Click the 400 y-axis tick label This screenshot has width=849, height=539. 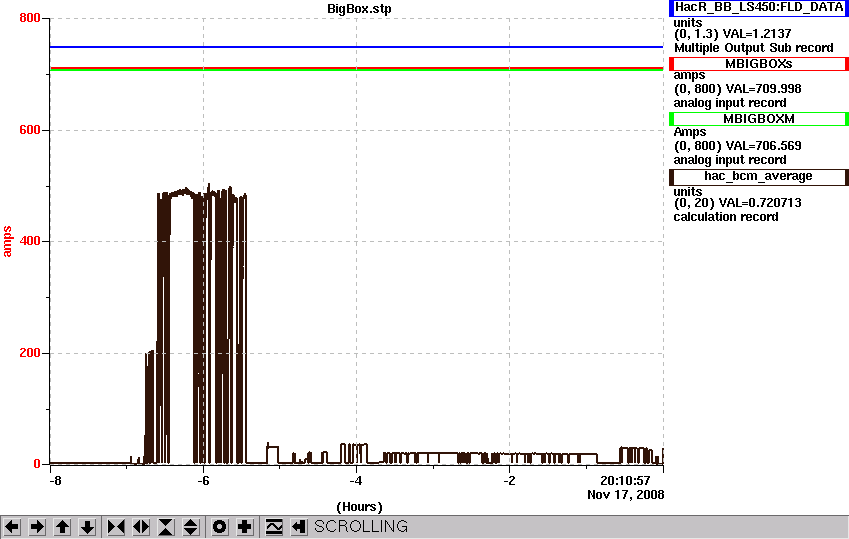[30, 241]
